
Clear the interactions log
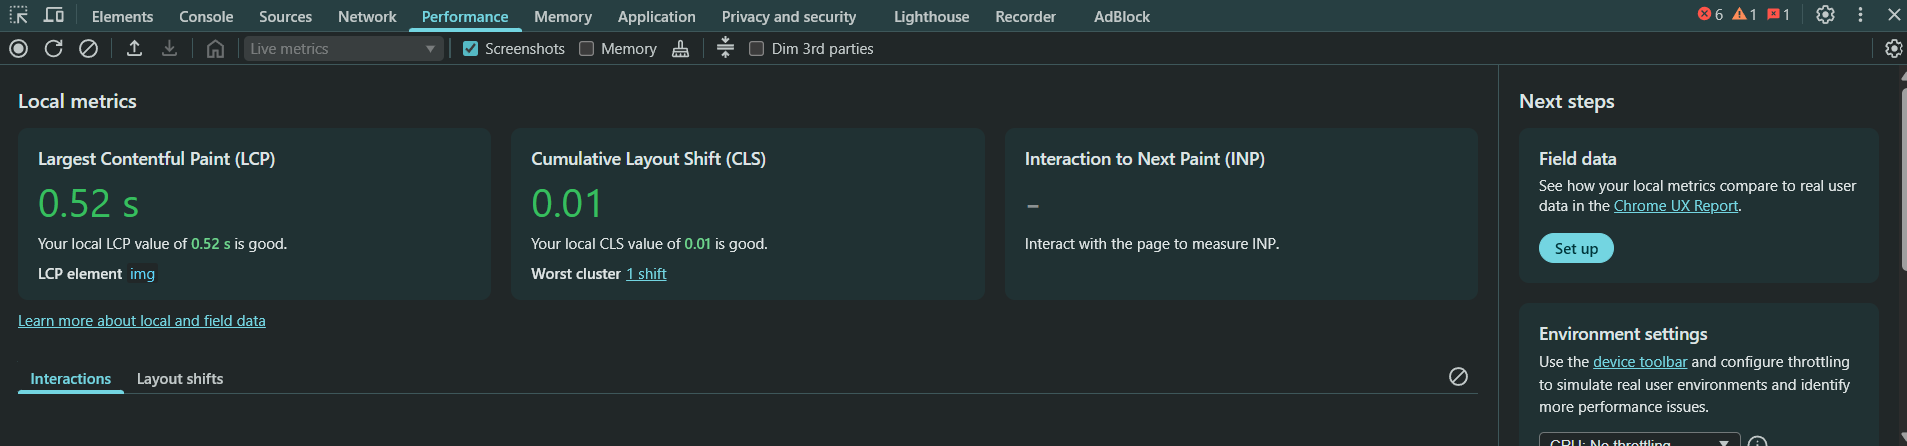pos(1458,376)
